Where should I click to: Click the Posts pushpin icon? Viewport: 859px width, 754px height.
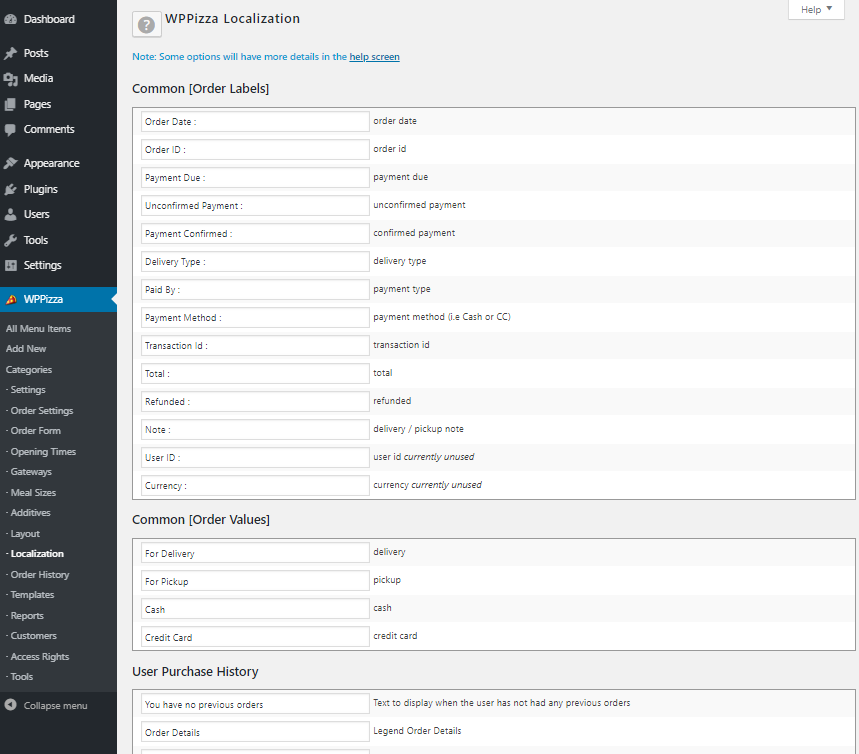click(x=11, y=53)
